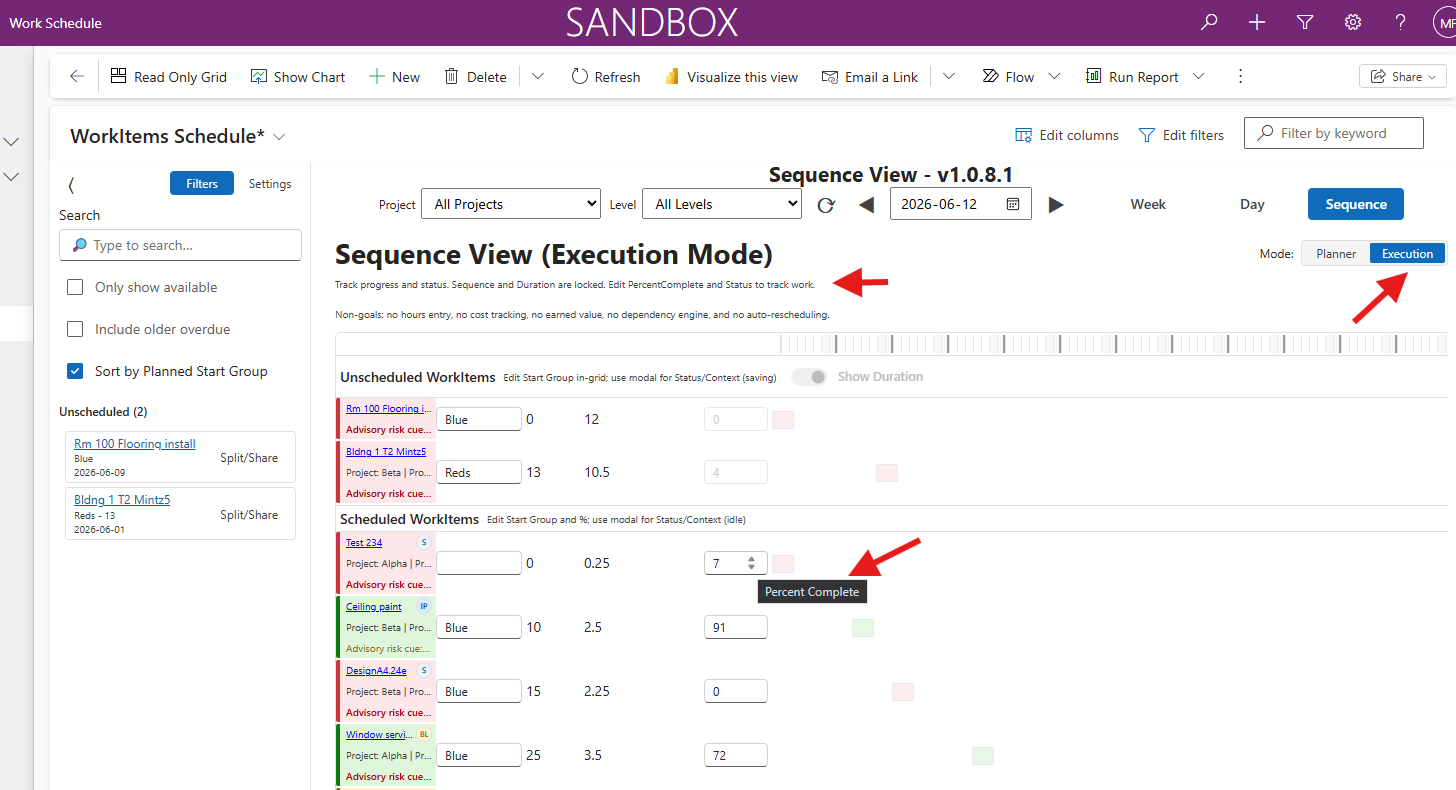Check Only show available
Viewport: 1456px width, 790px height.
click(x=75, y=287)
